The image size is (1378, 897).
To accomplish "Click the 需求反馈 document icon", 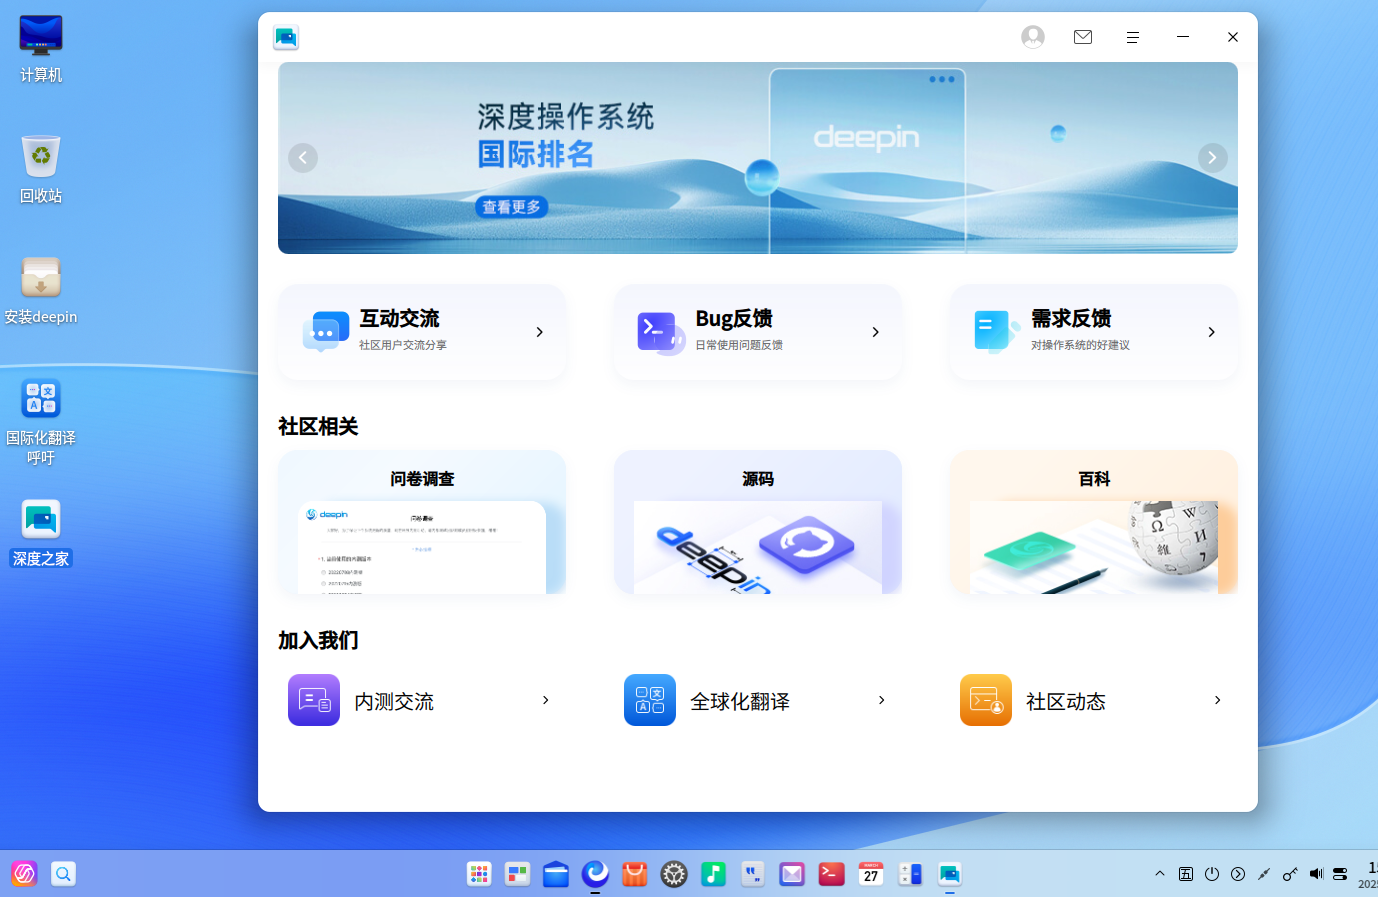I will [x=997, y=332].
